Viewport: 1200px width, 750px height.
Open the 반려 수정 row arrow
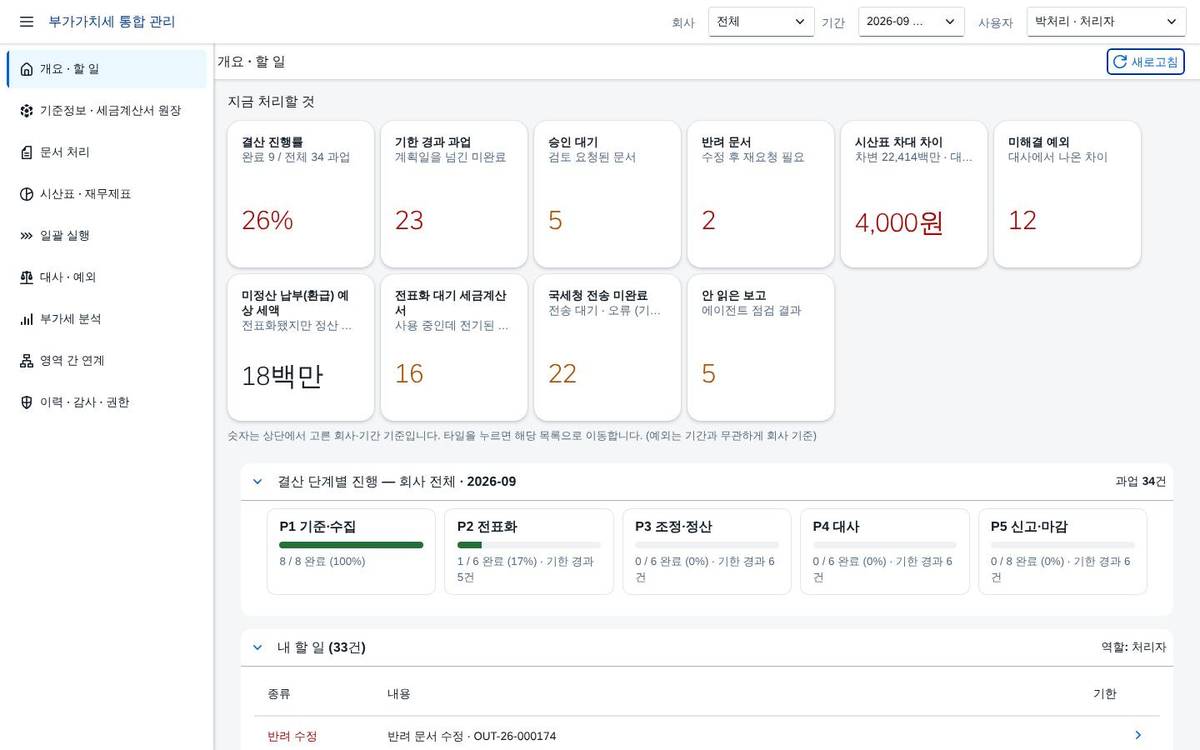coord(1138,736)
